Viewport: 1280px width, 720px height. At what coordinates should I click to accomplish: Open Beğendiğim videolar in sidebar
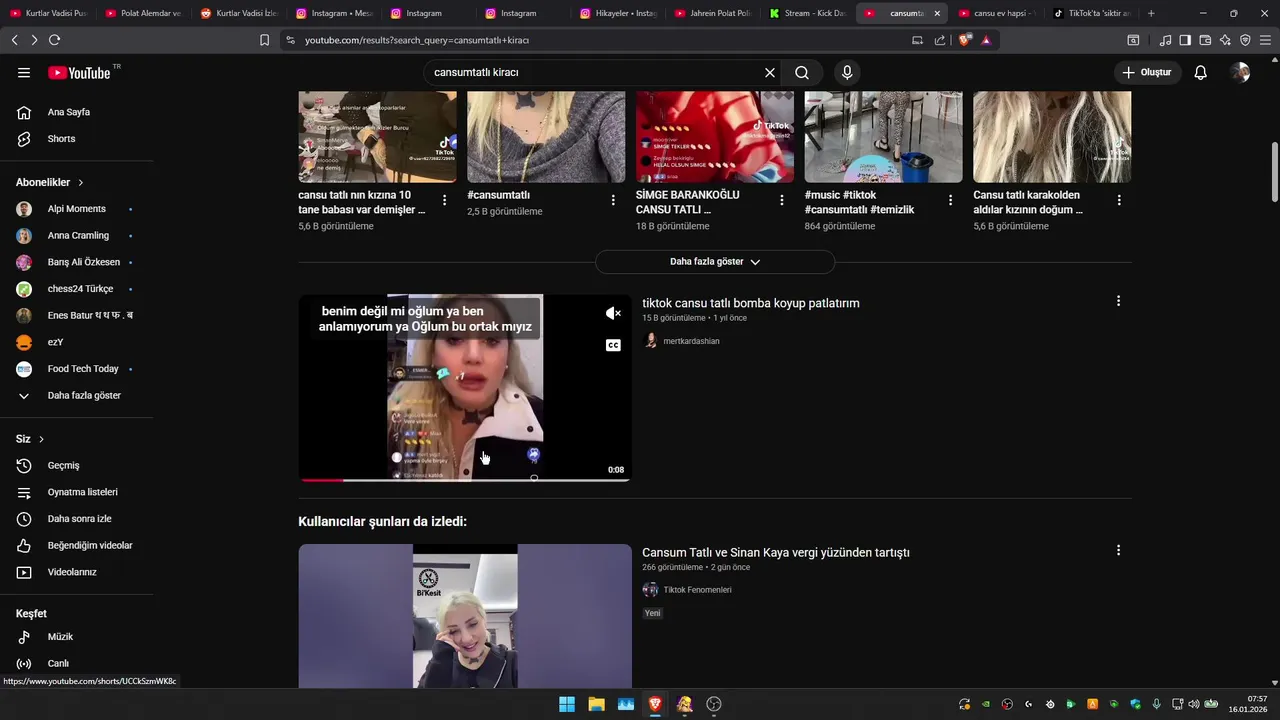pyautogui.click(x=76, y=546)
